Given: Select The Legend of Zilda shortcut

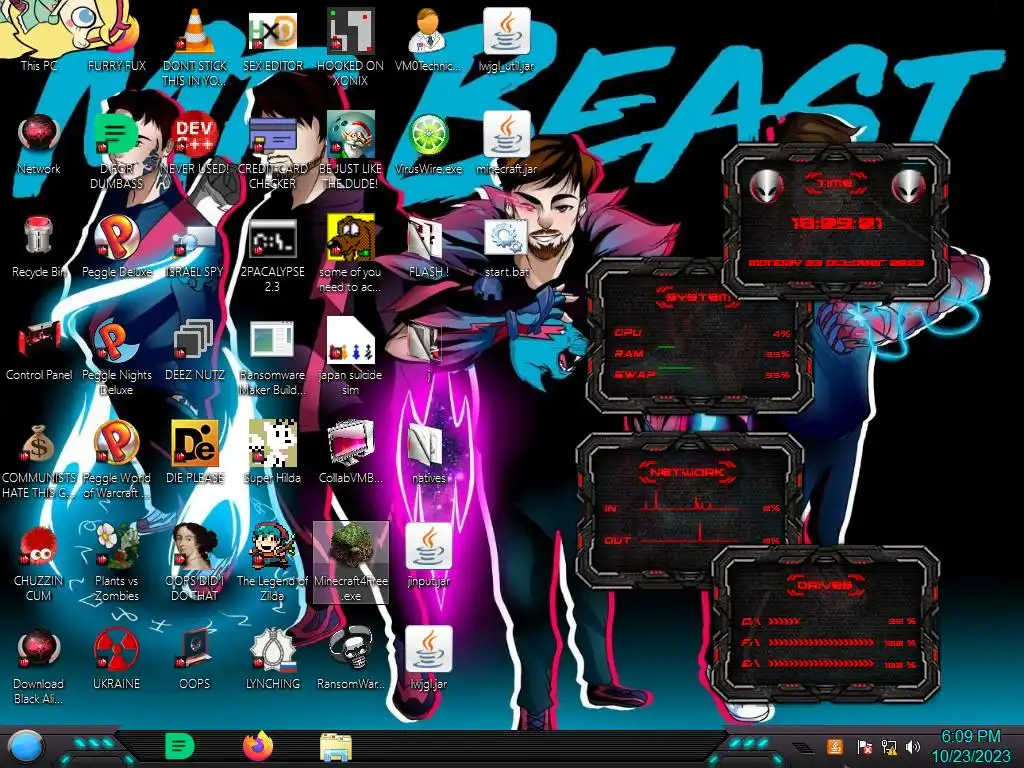Looking at the screenshot, I should click(x=272, y=563).
